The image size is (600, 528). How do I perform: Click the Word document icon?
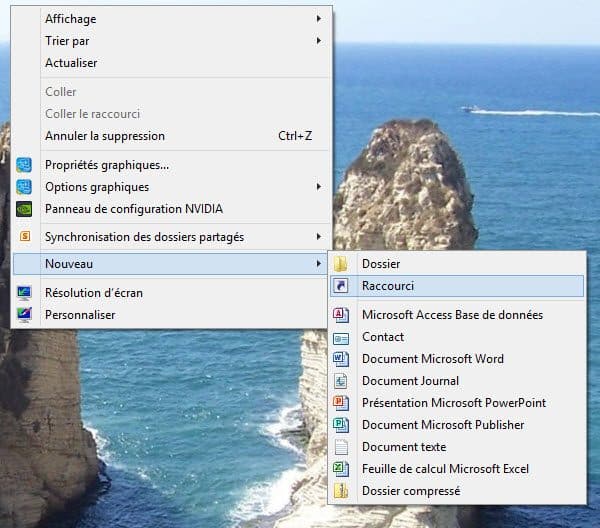pos(341,359)
